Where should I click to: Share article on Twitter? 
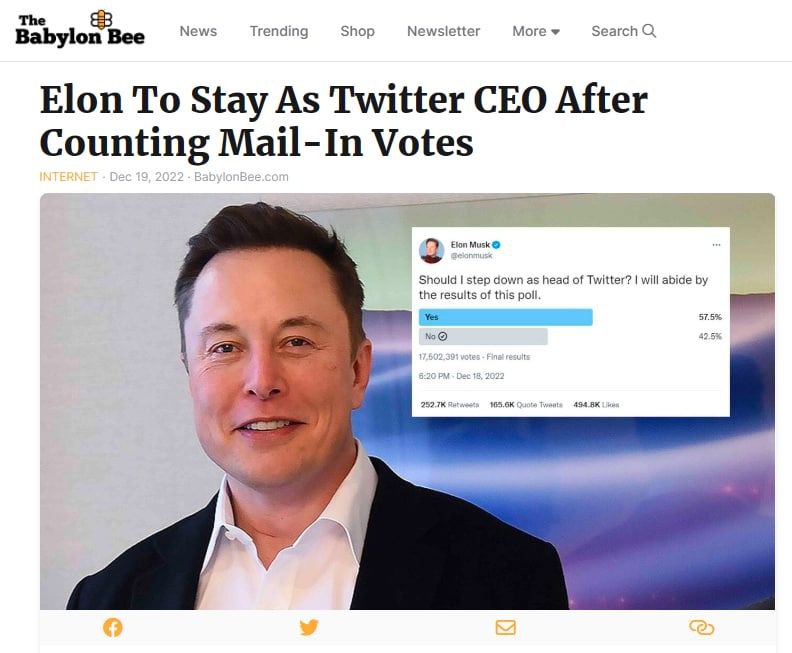(x=309, y=627)
